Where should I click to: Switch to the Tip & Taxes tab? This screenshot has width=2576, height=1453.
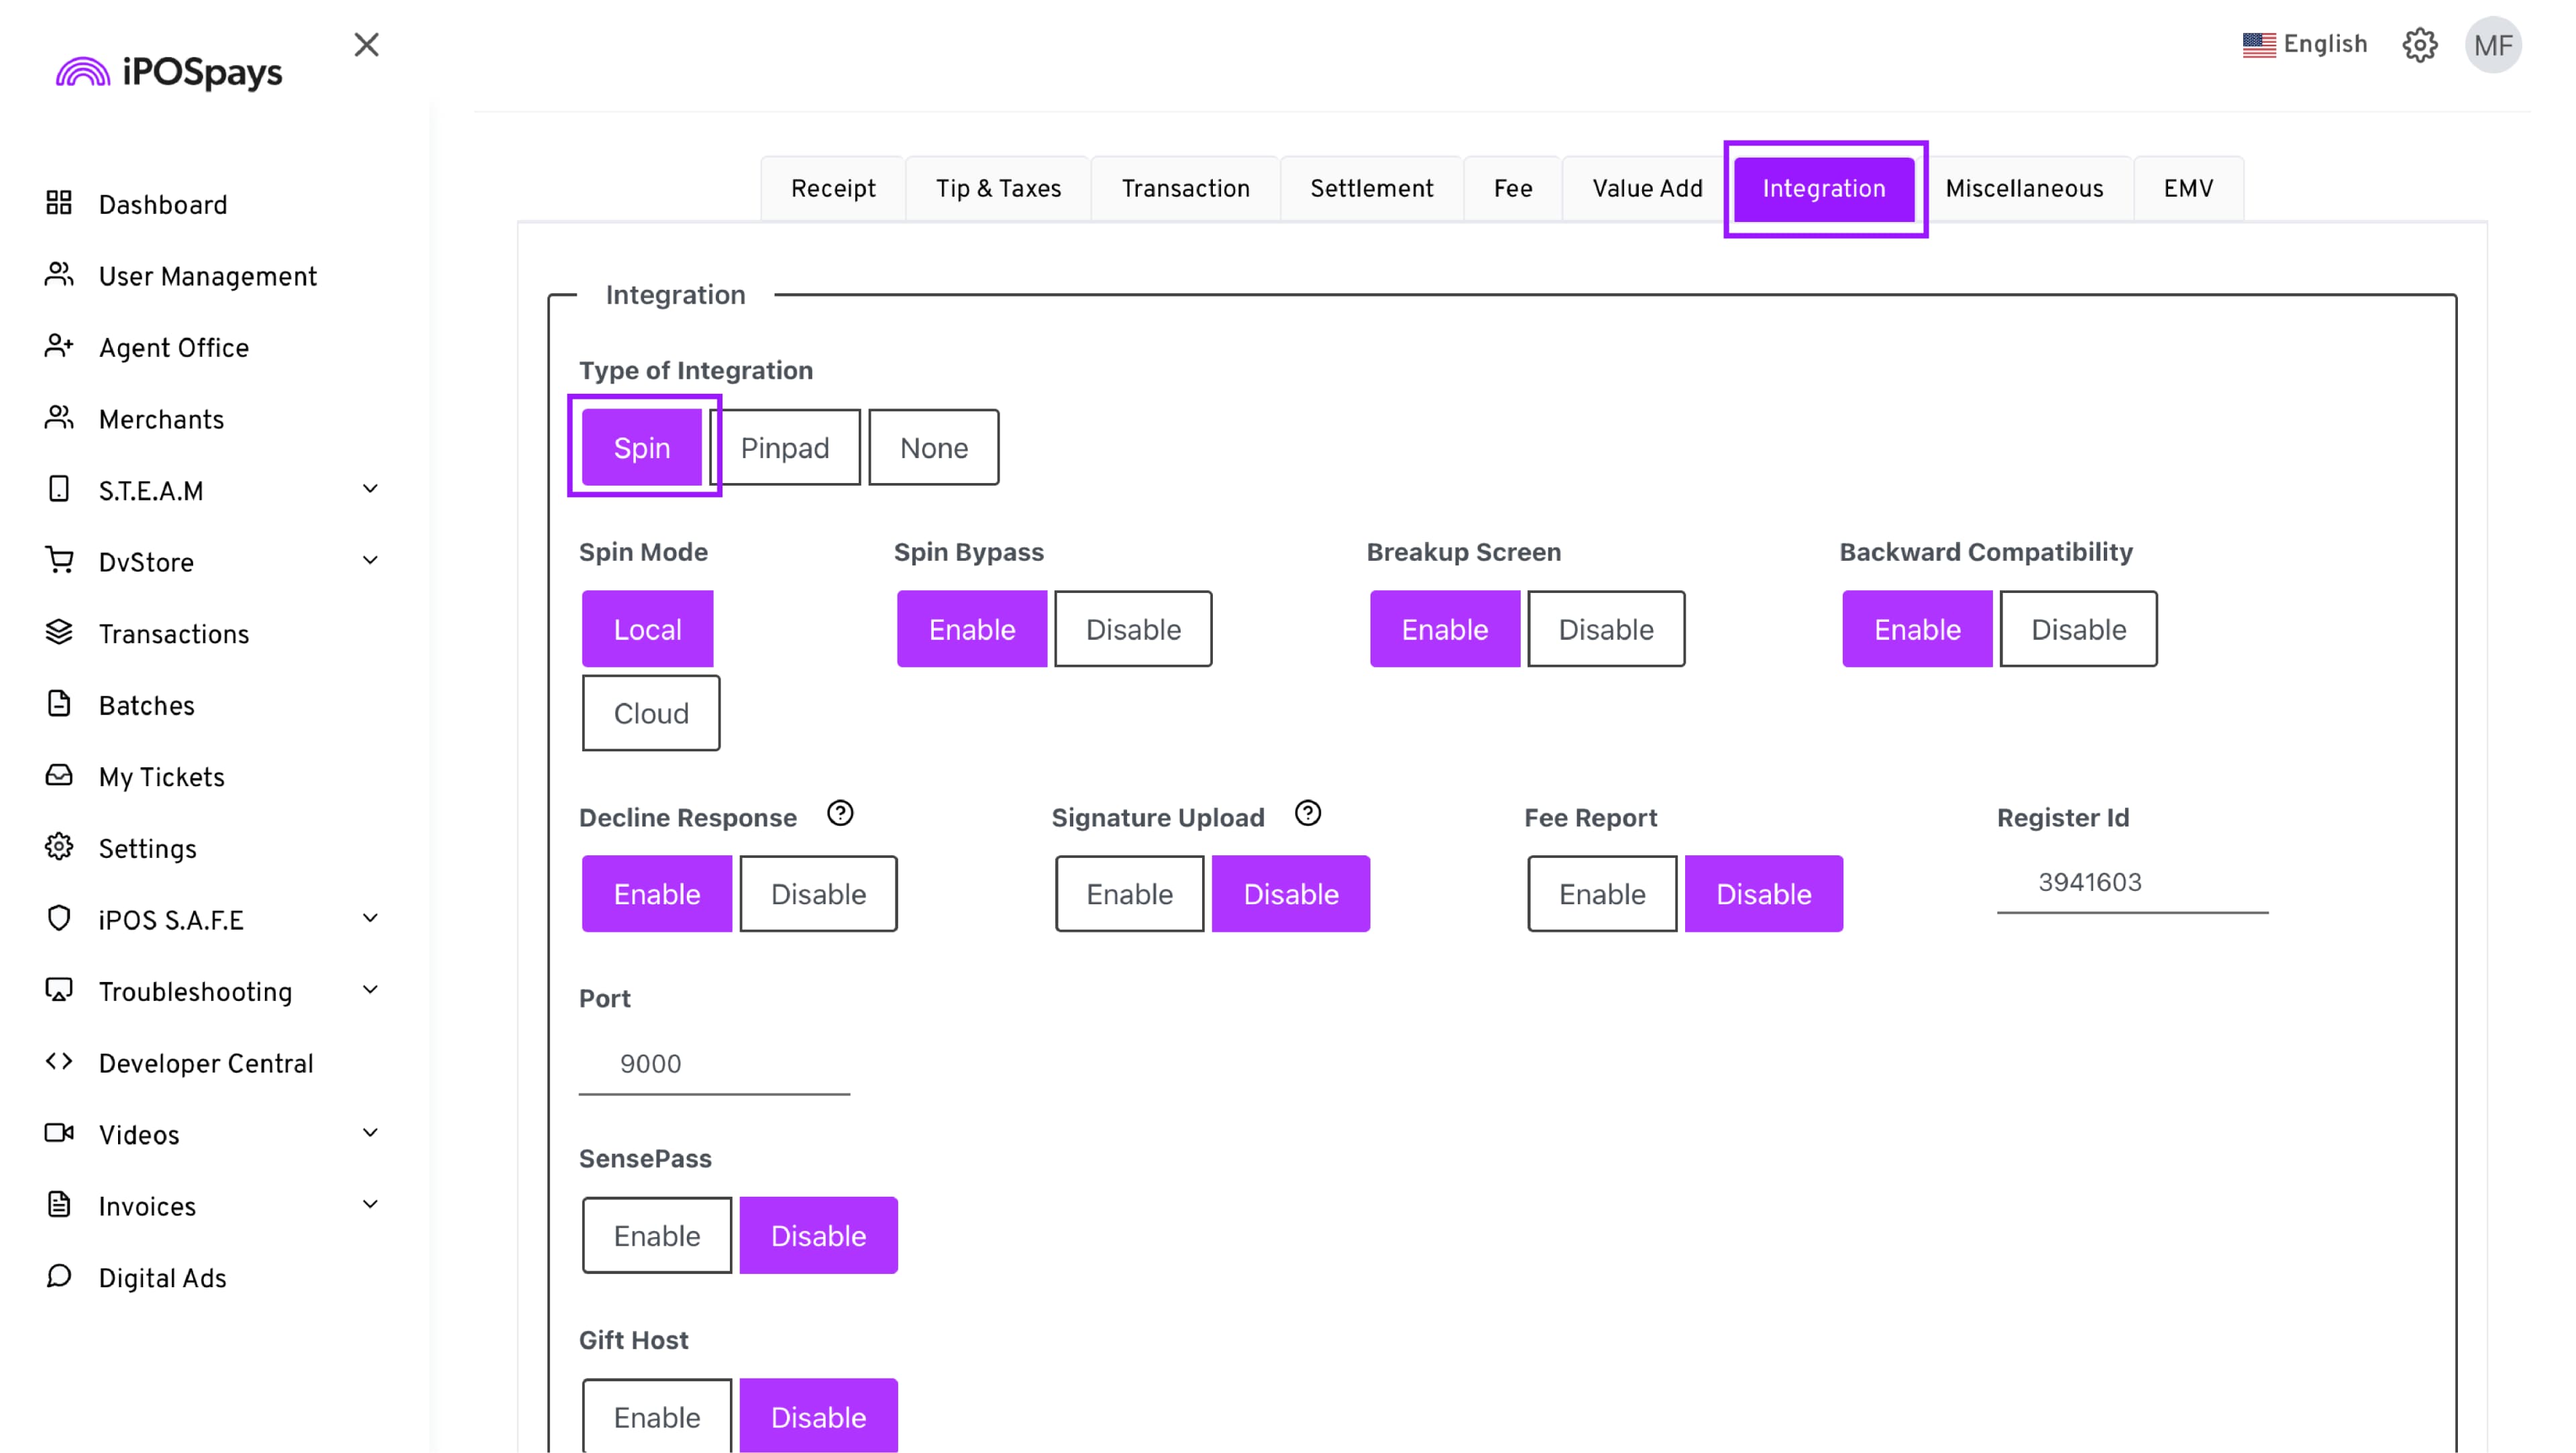[x=997, y=189]
